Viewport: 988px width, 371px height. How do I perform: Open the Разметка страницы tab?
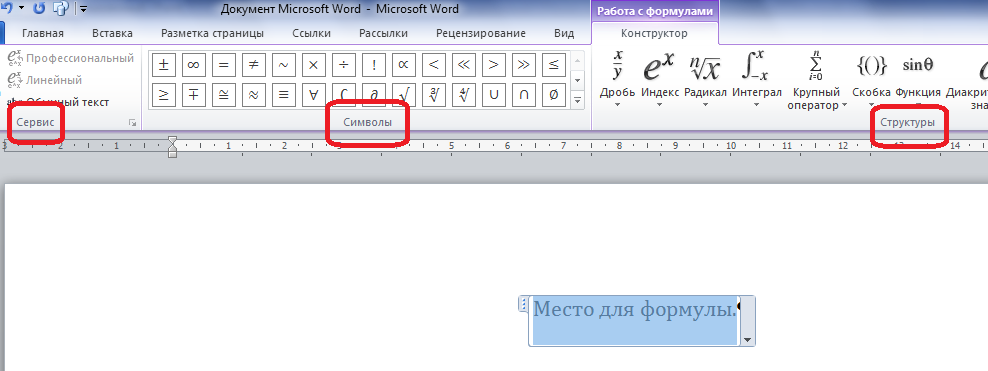212,33
